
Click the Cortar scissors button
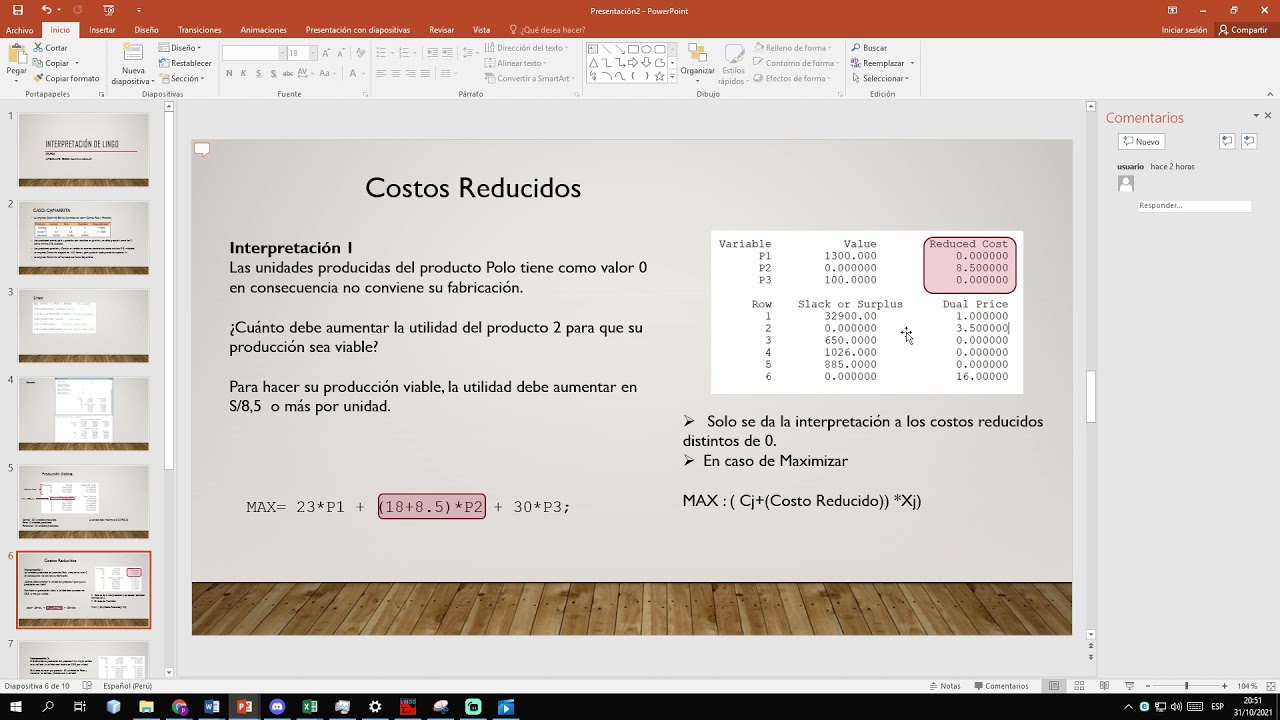point(51,48)
